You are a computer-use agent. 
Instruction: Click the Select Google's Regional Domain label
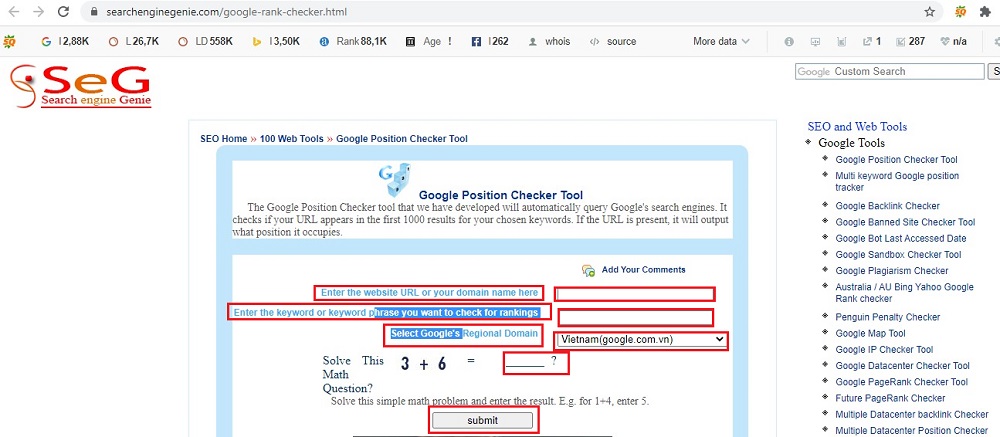click(464, 334)
